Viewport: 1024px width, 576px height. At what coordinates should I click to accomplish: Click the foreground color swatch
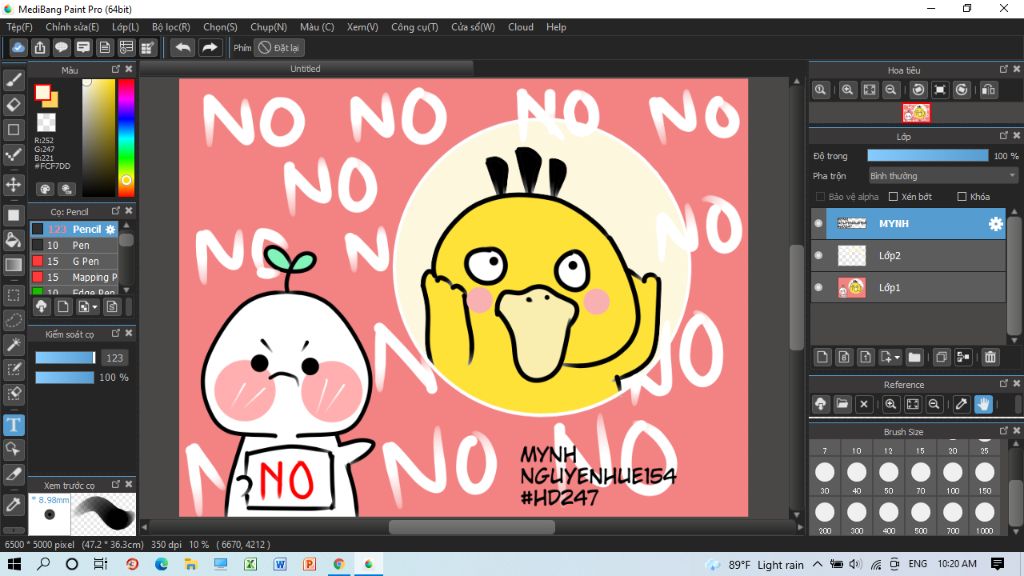(x=43, y=93)
